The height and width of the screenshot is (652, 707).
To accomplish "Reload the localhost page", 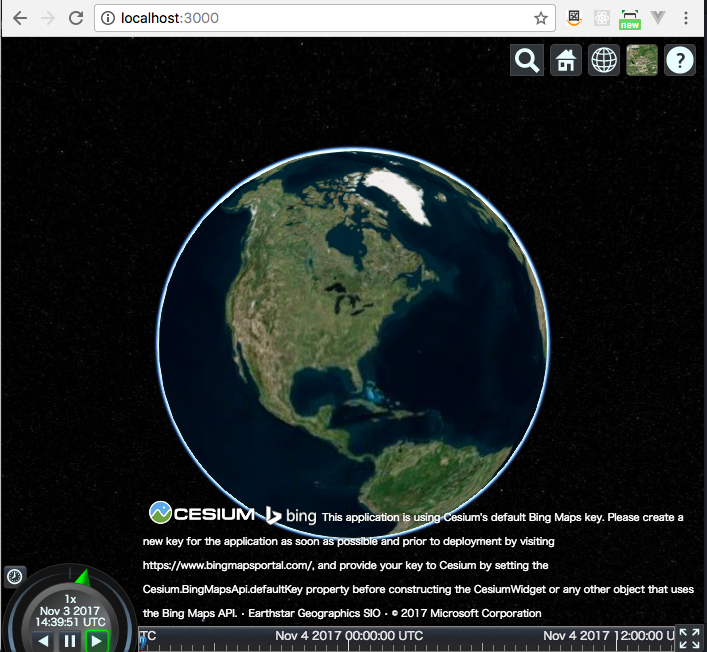I will 76,18.
